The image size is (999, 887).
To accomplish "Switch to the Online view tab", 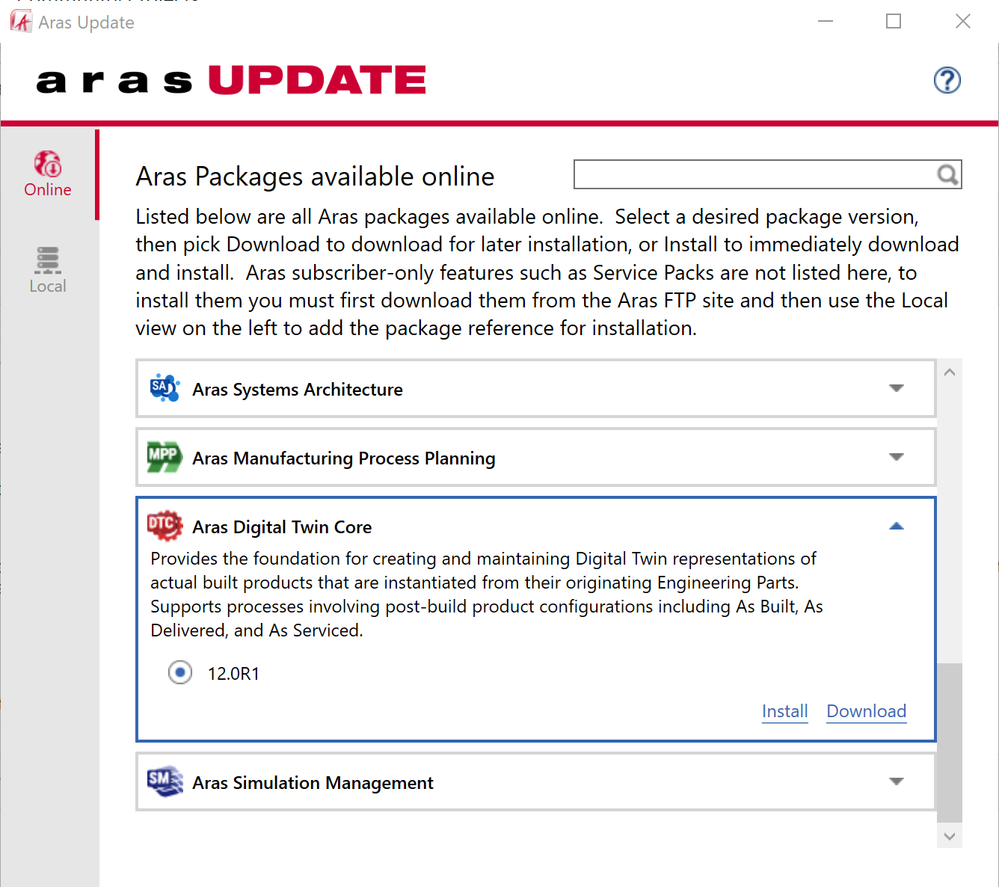I will pyautogui.click(x=48, y=174).
